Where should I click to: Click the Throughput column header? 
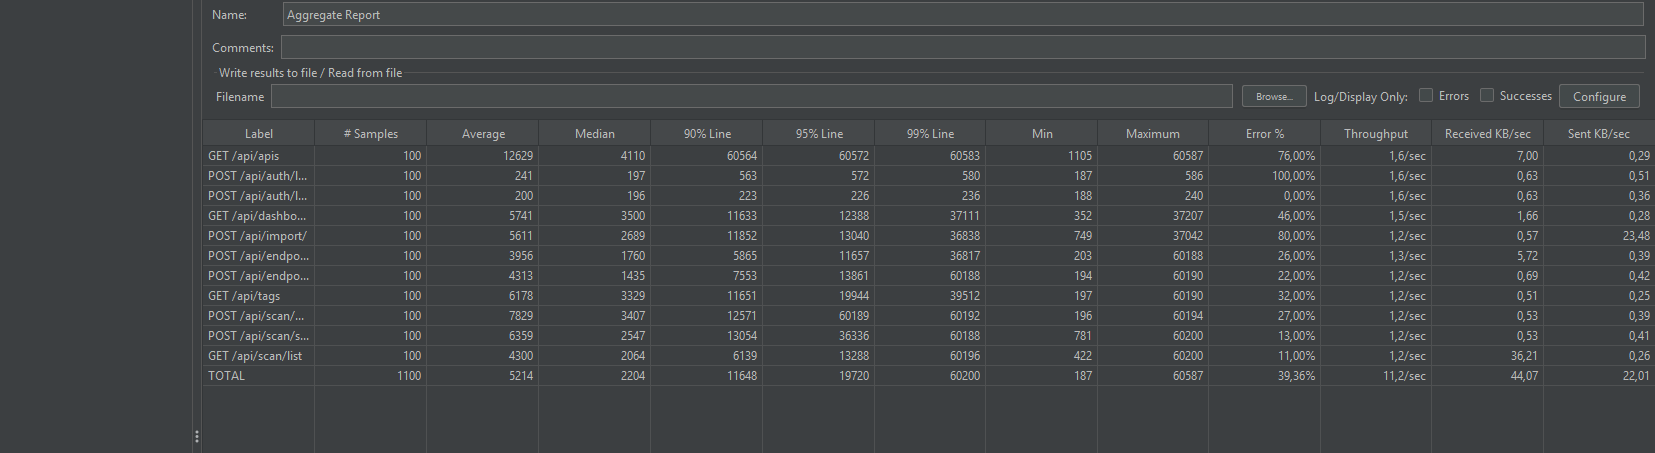(x=1375, y=133)
